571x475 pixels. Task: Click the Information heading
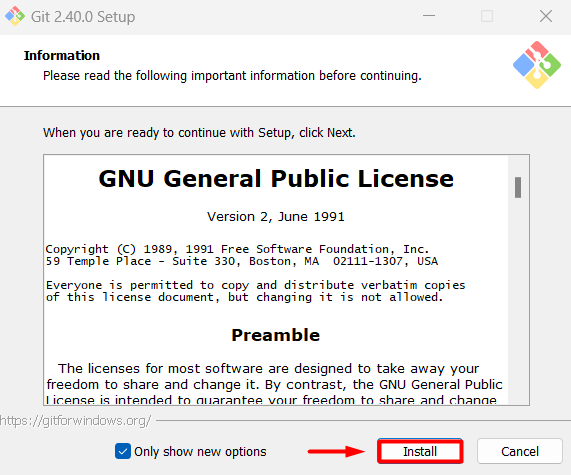pos(62,55)
